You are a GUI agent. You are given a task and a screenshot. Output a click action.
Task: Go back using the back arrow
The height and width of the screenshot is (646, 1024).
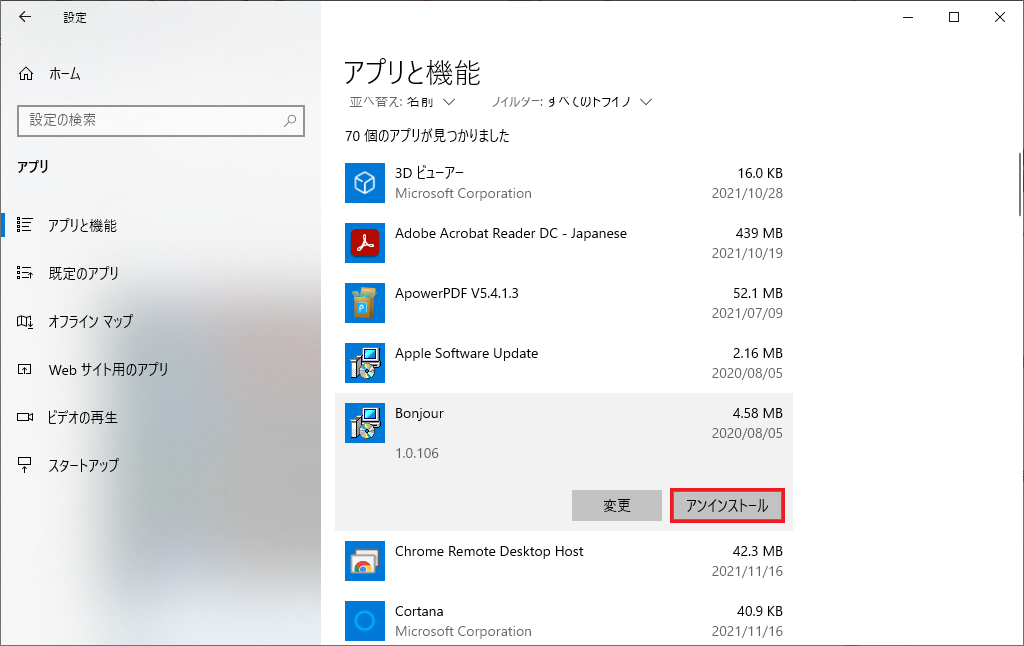tap(25, 17)
